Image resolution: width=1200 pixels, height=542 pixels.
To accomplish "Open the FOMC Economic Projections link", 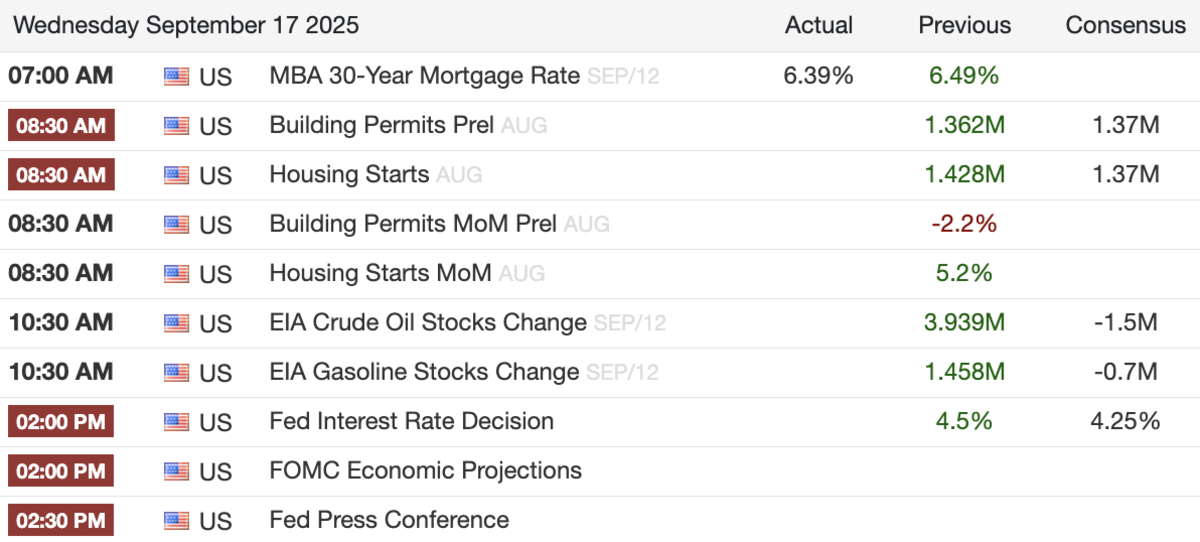I will pos(425,470).
